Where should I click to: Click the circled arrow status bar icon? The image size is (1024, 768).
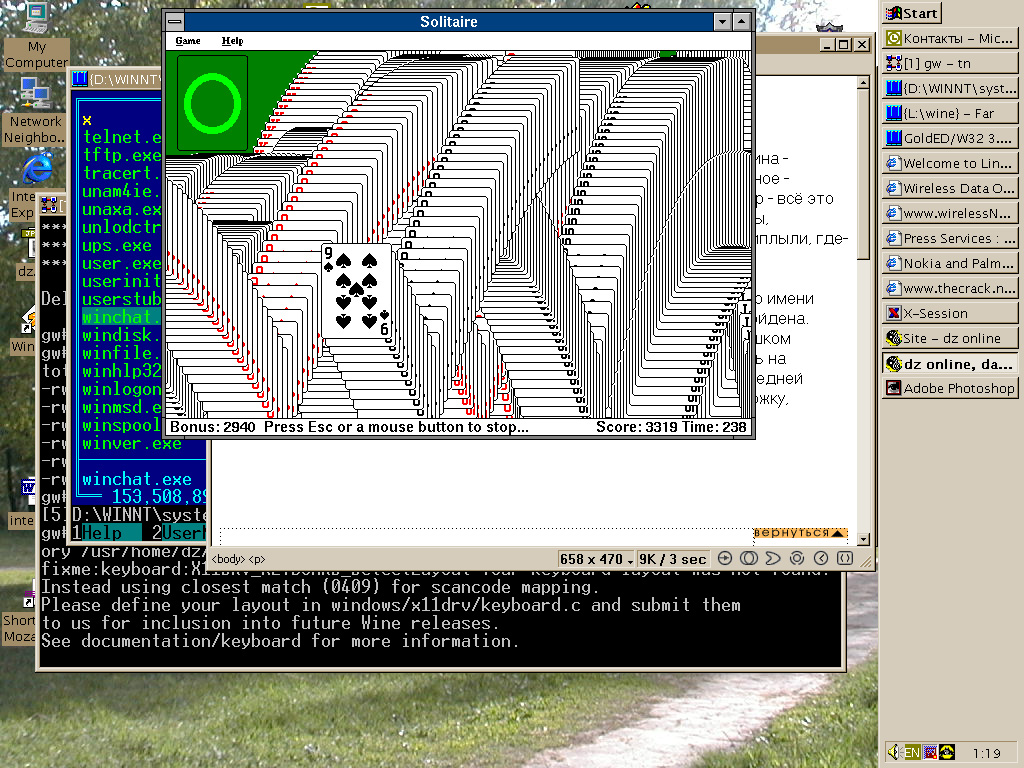pos(725,558)
